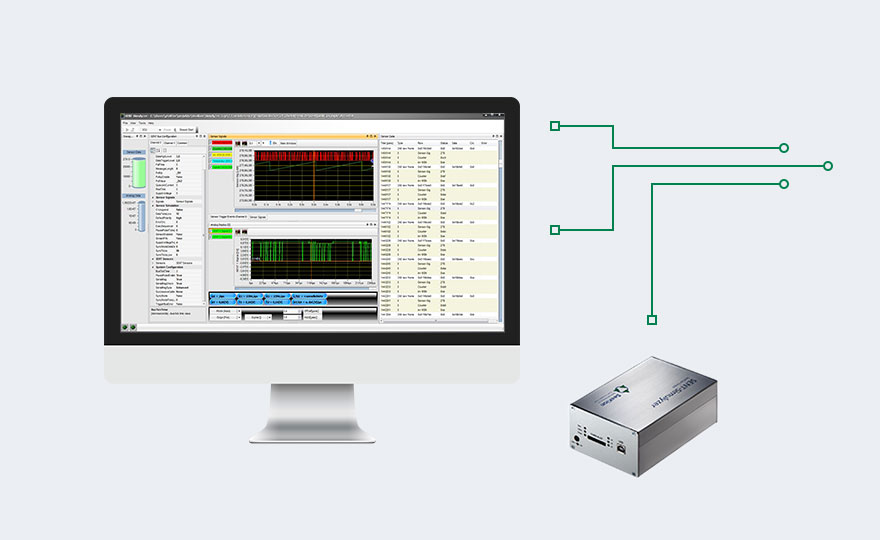Click the first green status indicator in status bar
The image size is (880, 540).
click(x=125, y=327)
